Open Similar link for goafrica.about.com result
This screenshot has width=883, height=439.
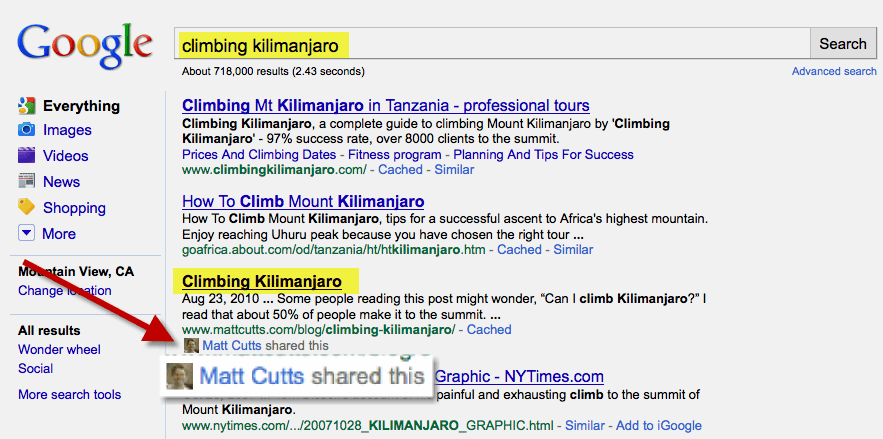[x=573, y=249]
